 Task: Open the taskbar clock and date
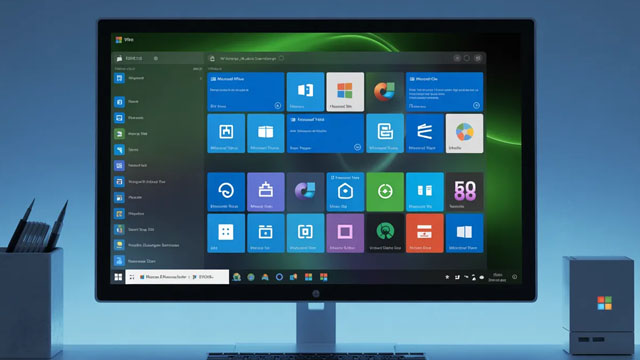click(498, 277)
